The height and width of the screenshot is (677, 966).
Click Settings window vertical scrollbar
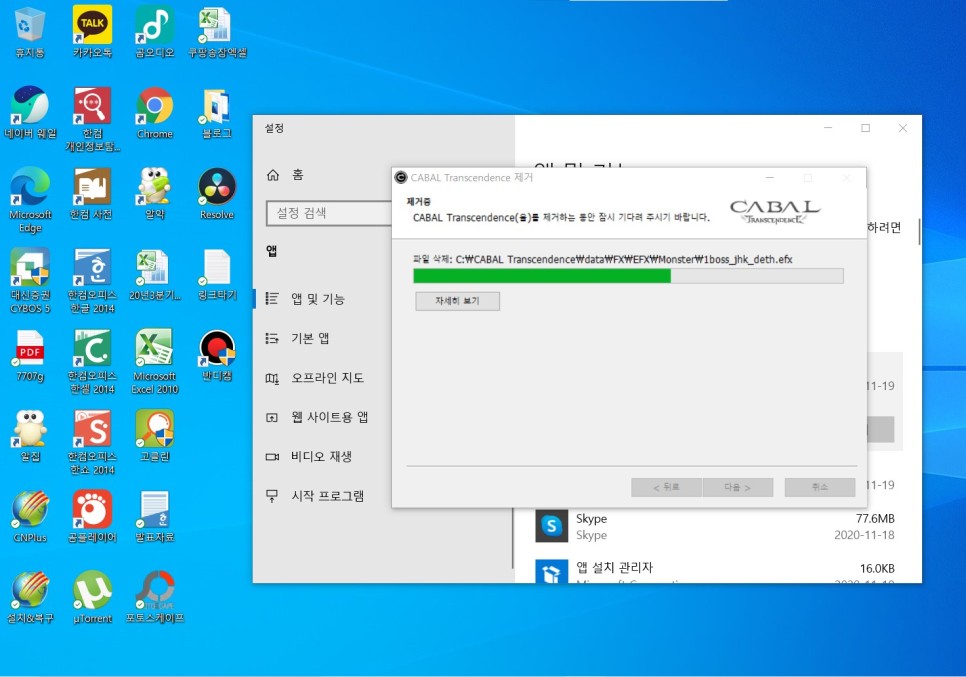[919, 232]
